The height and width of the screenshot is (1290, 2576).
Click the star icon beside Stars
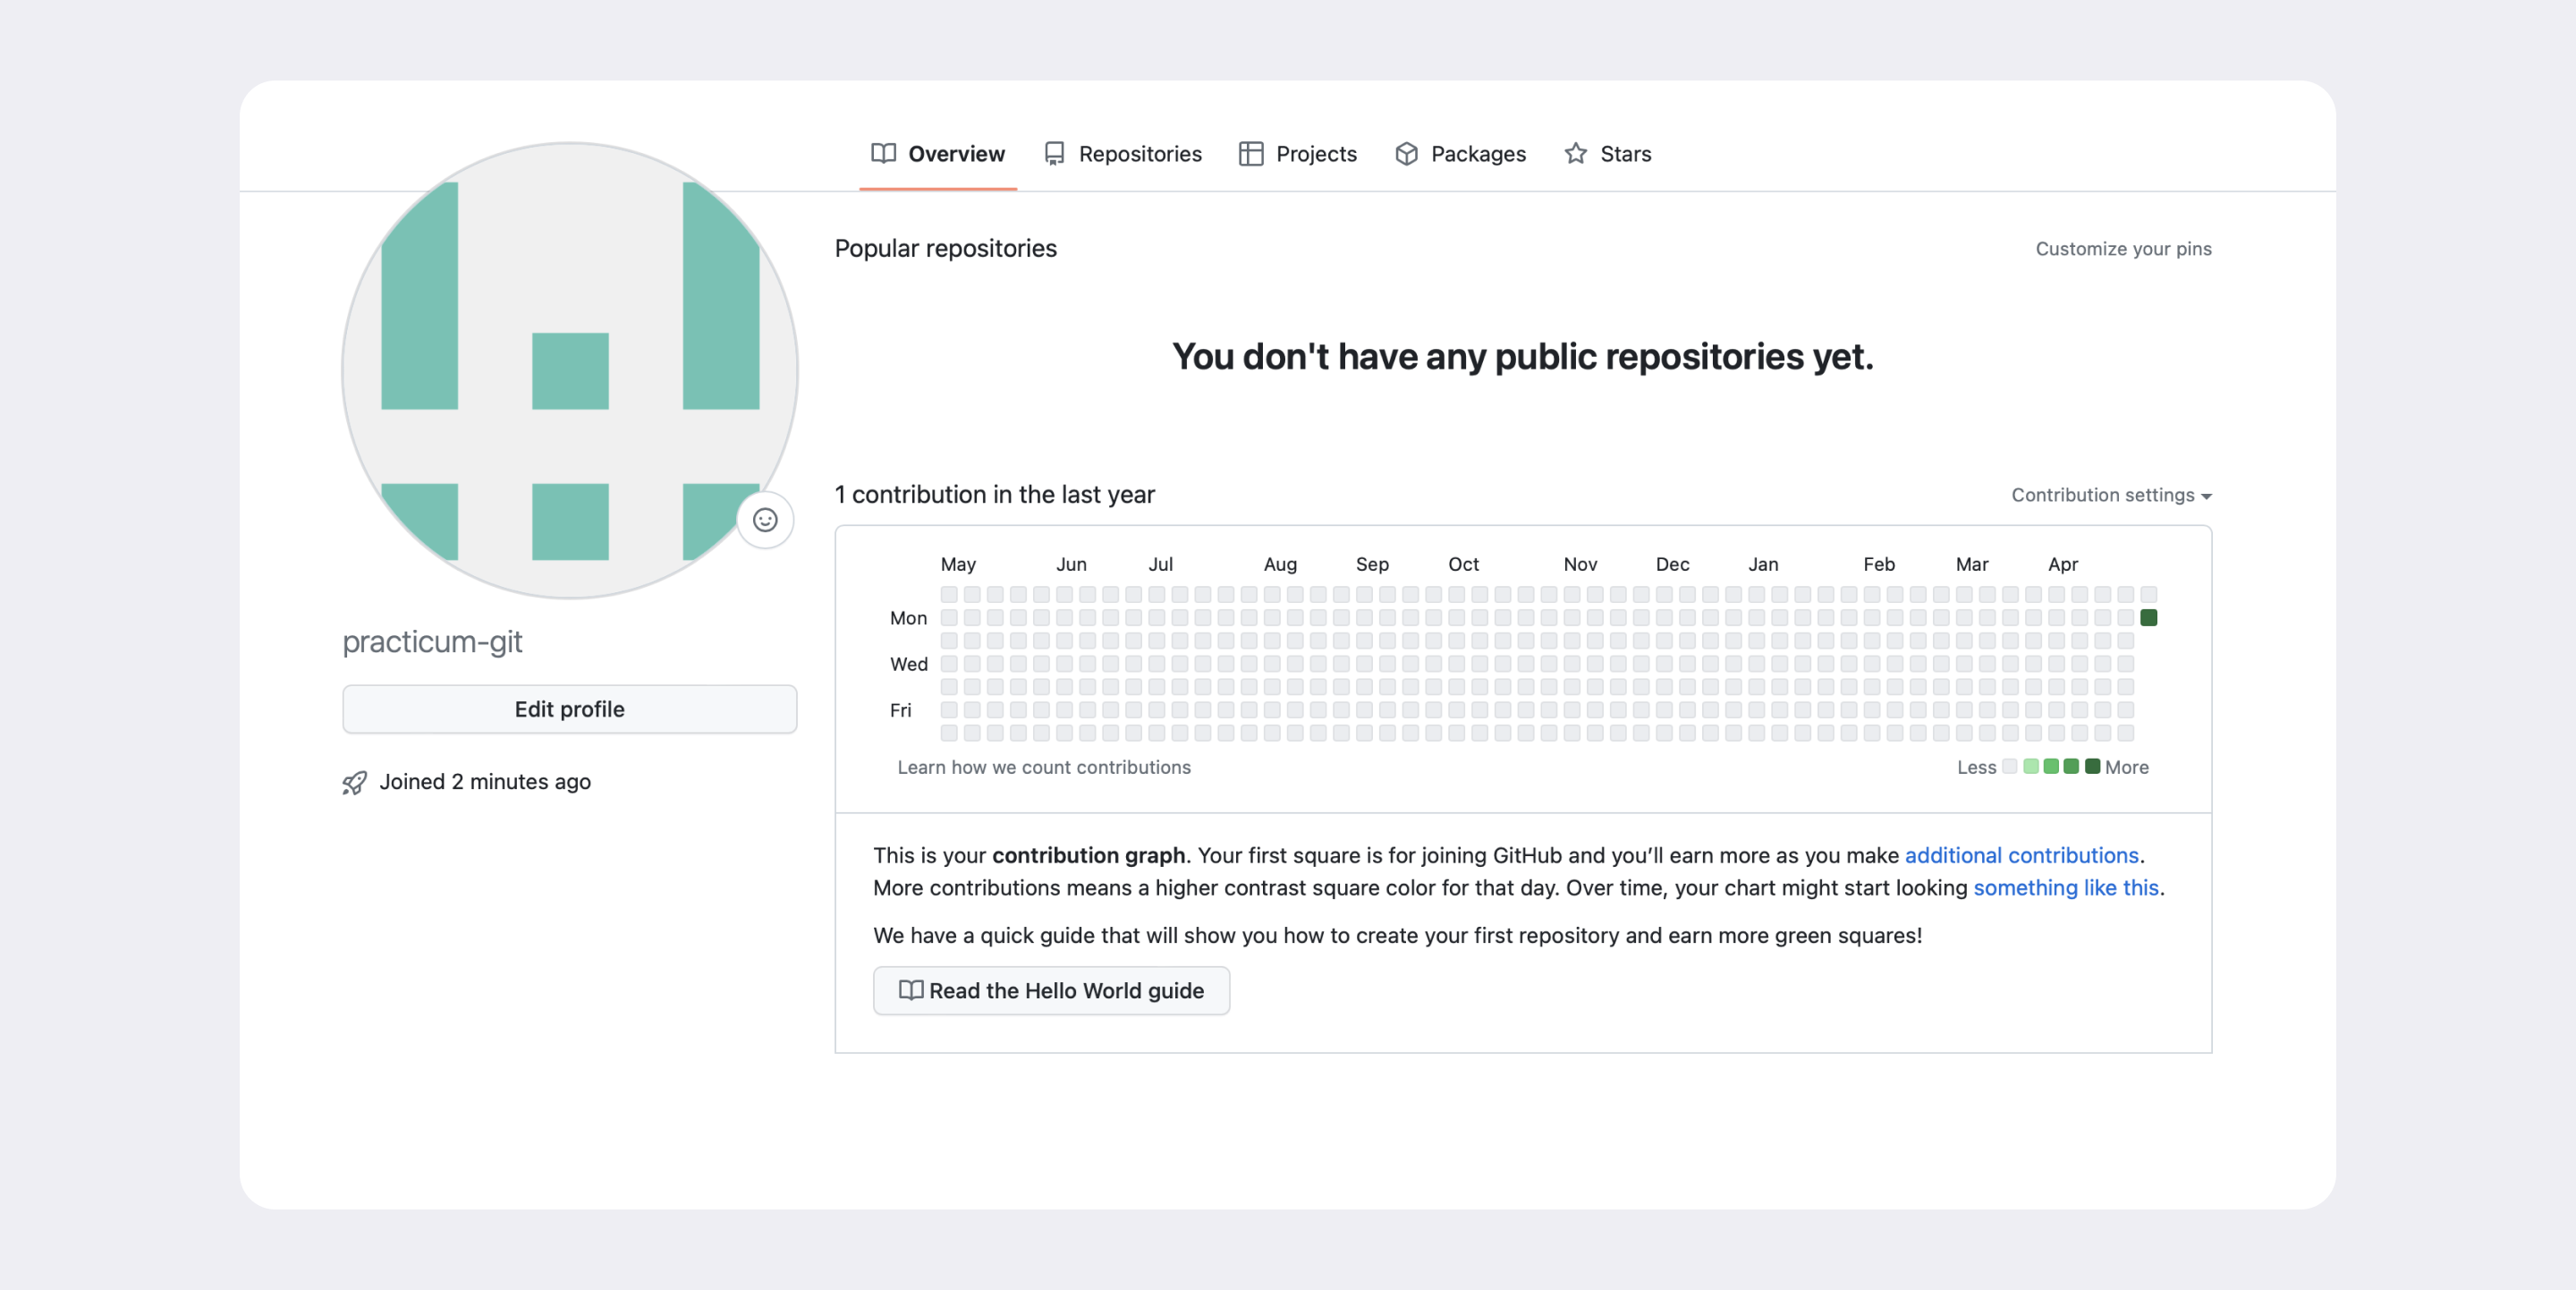click(1576, 154)
